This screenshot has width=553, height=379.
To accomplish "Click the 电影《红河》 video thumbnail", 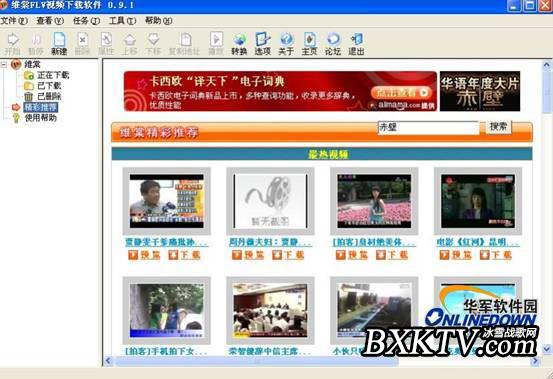I will coord(478,201).
